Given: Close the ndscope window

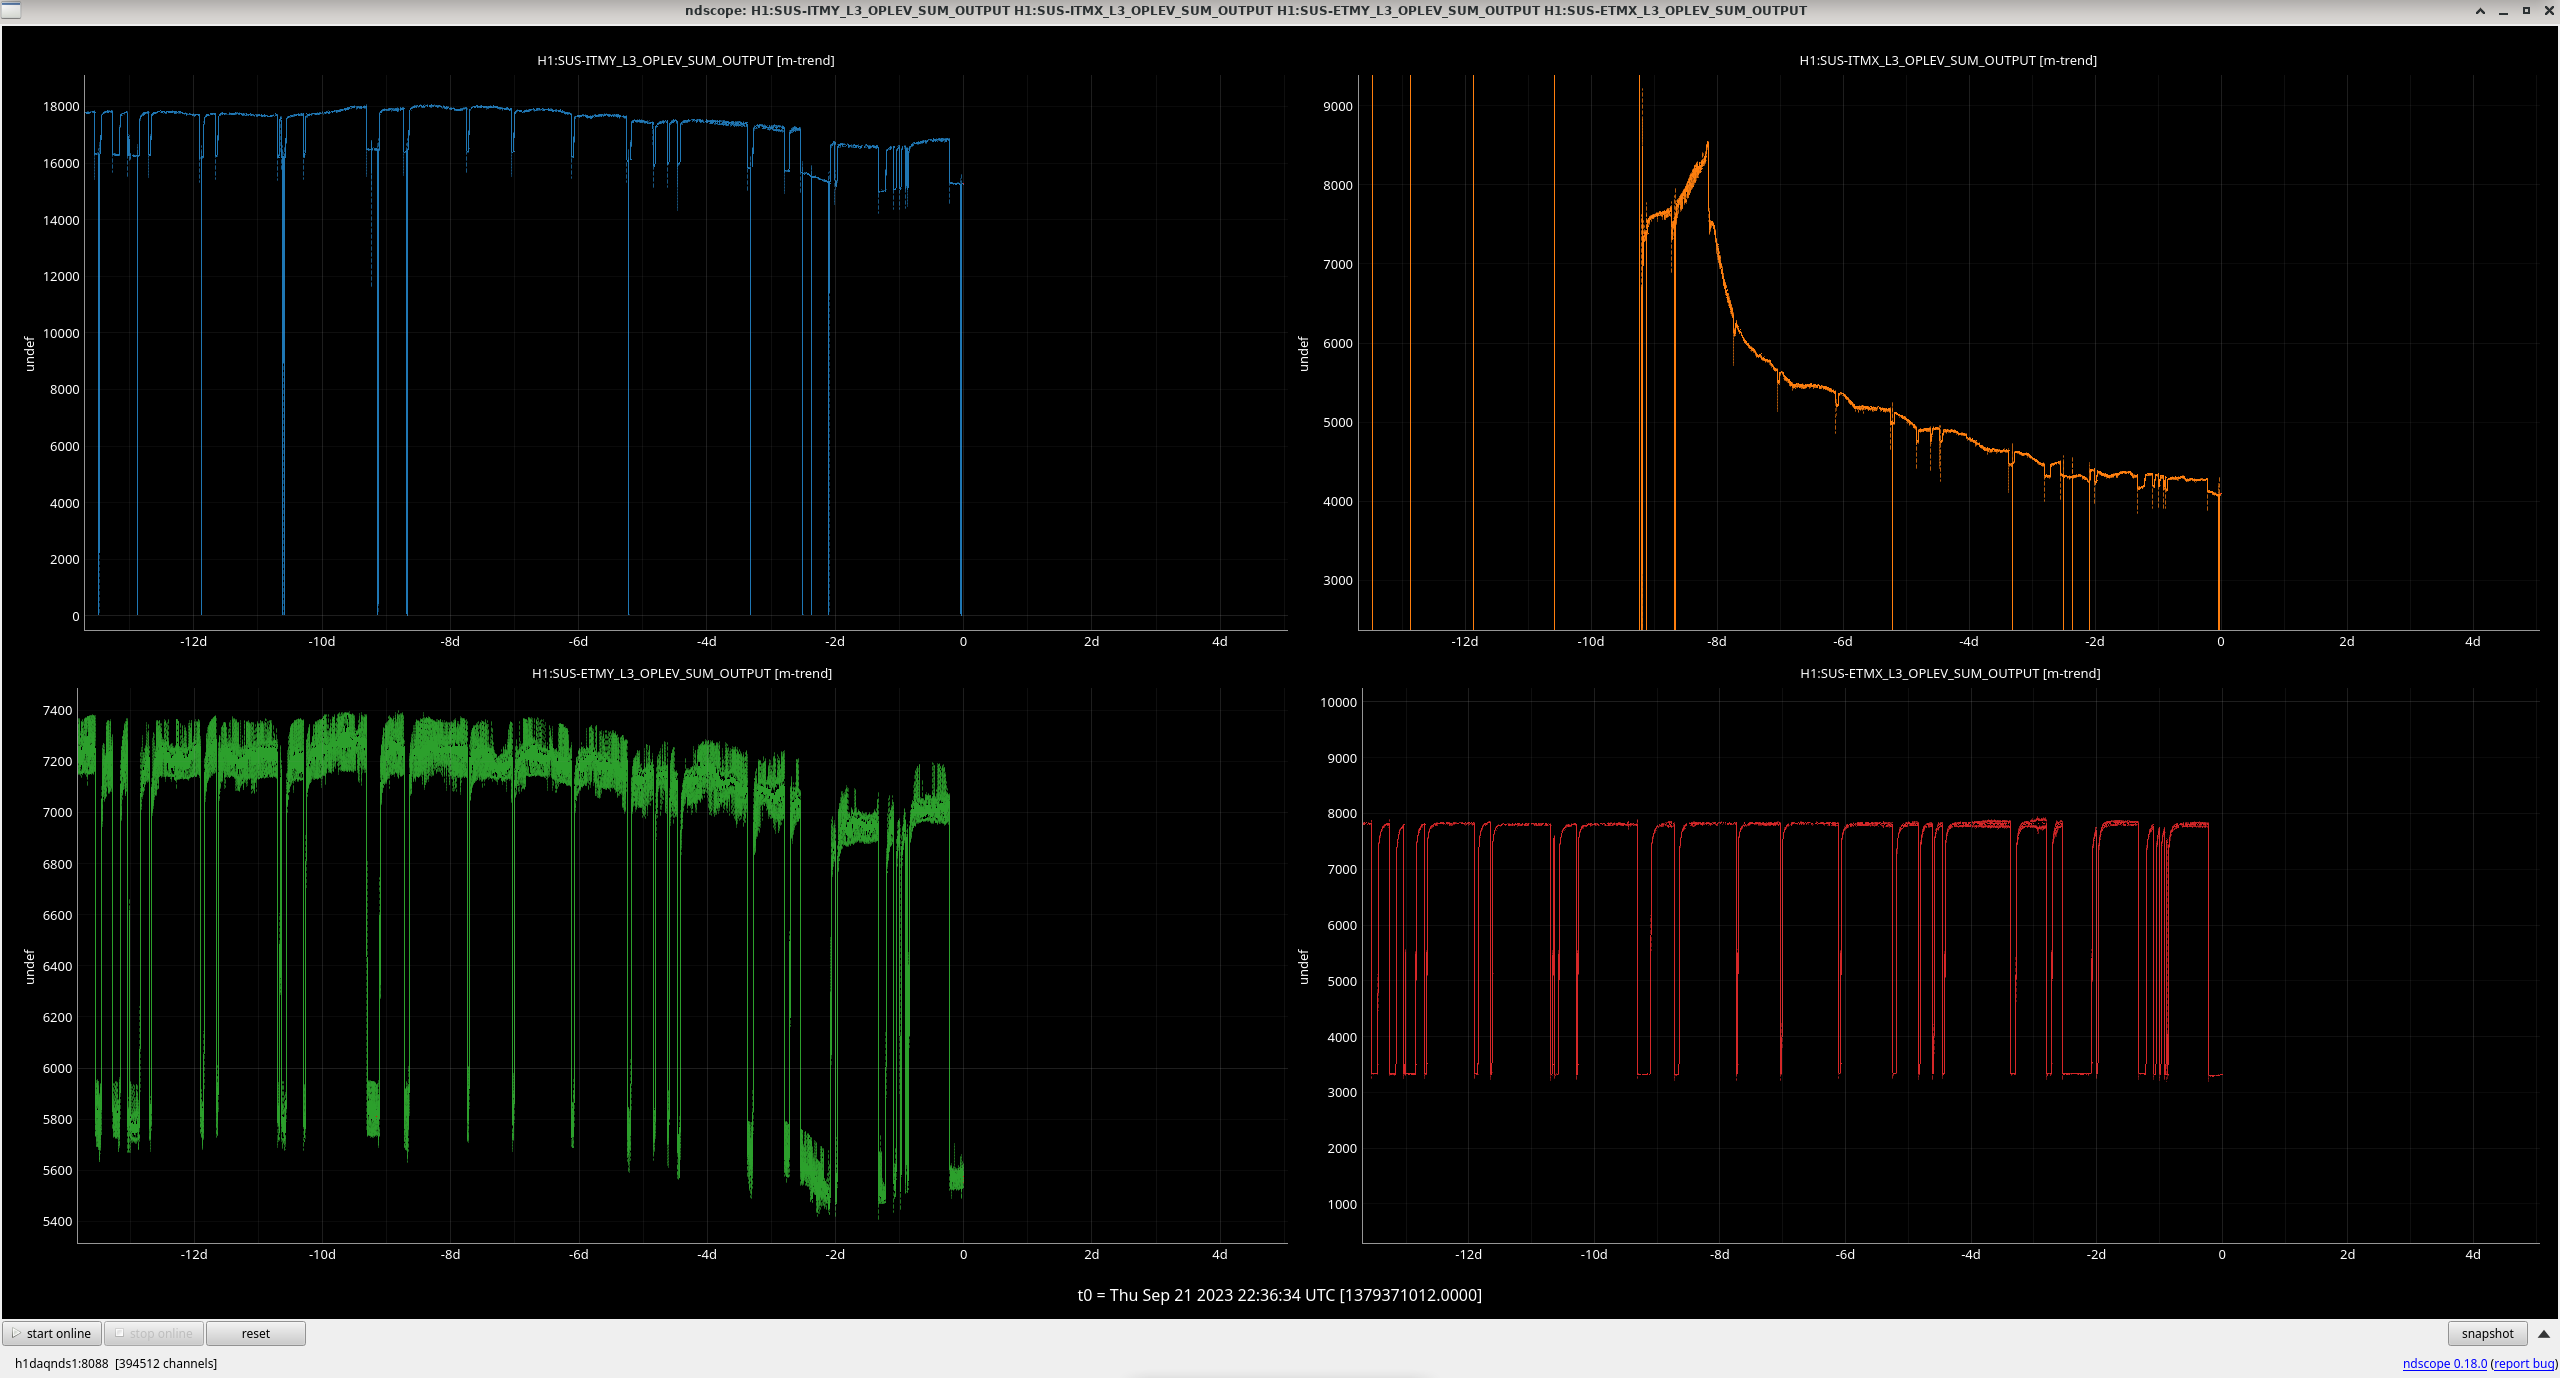Looking at the screenshot, I should click(x=2548, y=11).
